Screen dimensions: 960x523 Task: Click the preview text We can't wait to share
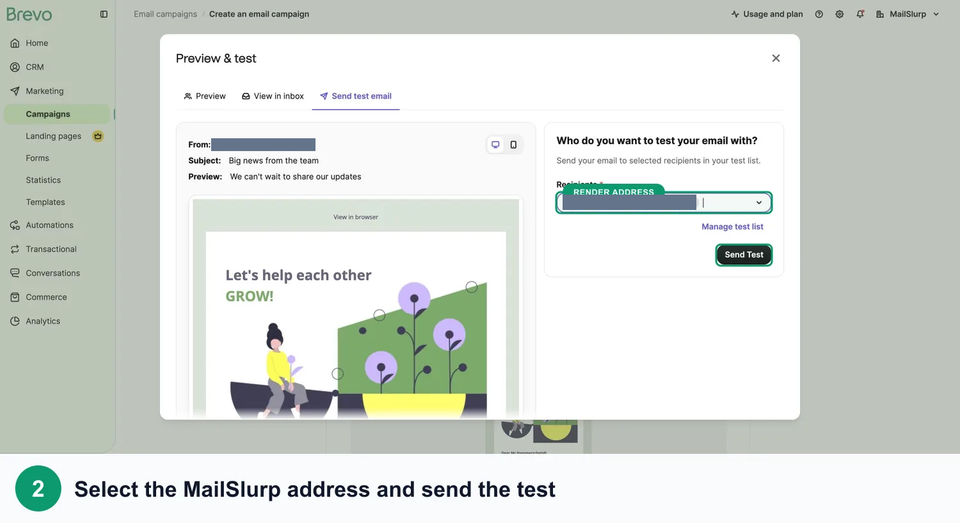[296, 176]
